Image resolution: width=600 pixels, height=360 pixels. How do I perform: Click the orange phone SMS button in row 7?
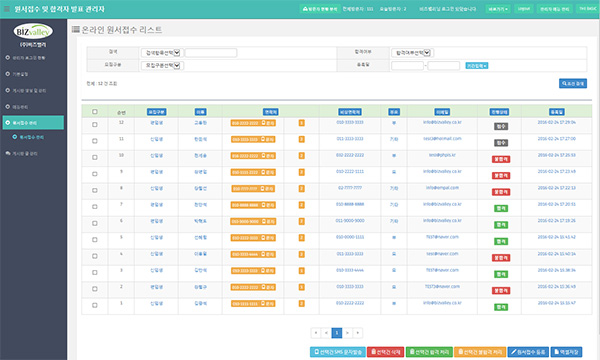click(253, 205)
